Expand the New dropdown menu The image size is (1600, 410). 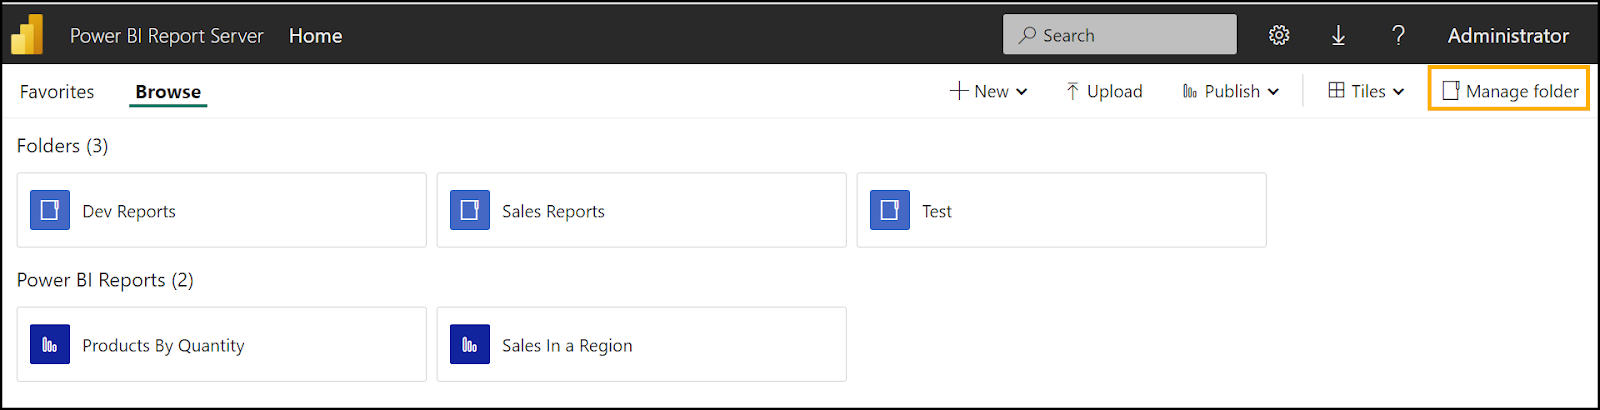[x=989, y=91]
